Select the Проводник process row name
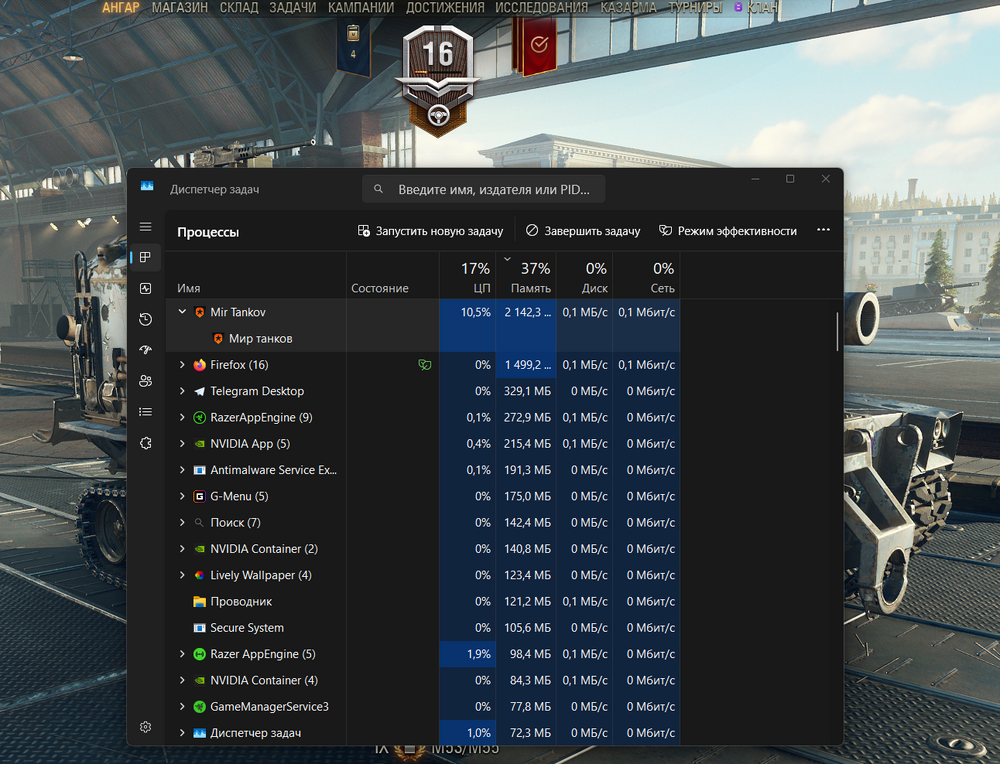1000x764 pixels. pos(241,601)
